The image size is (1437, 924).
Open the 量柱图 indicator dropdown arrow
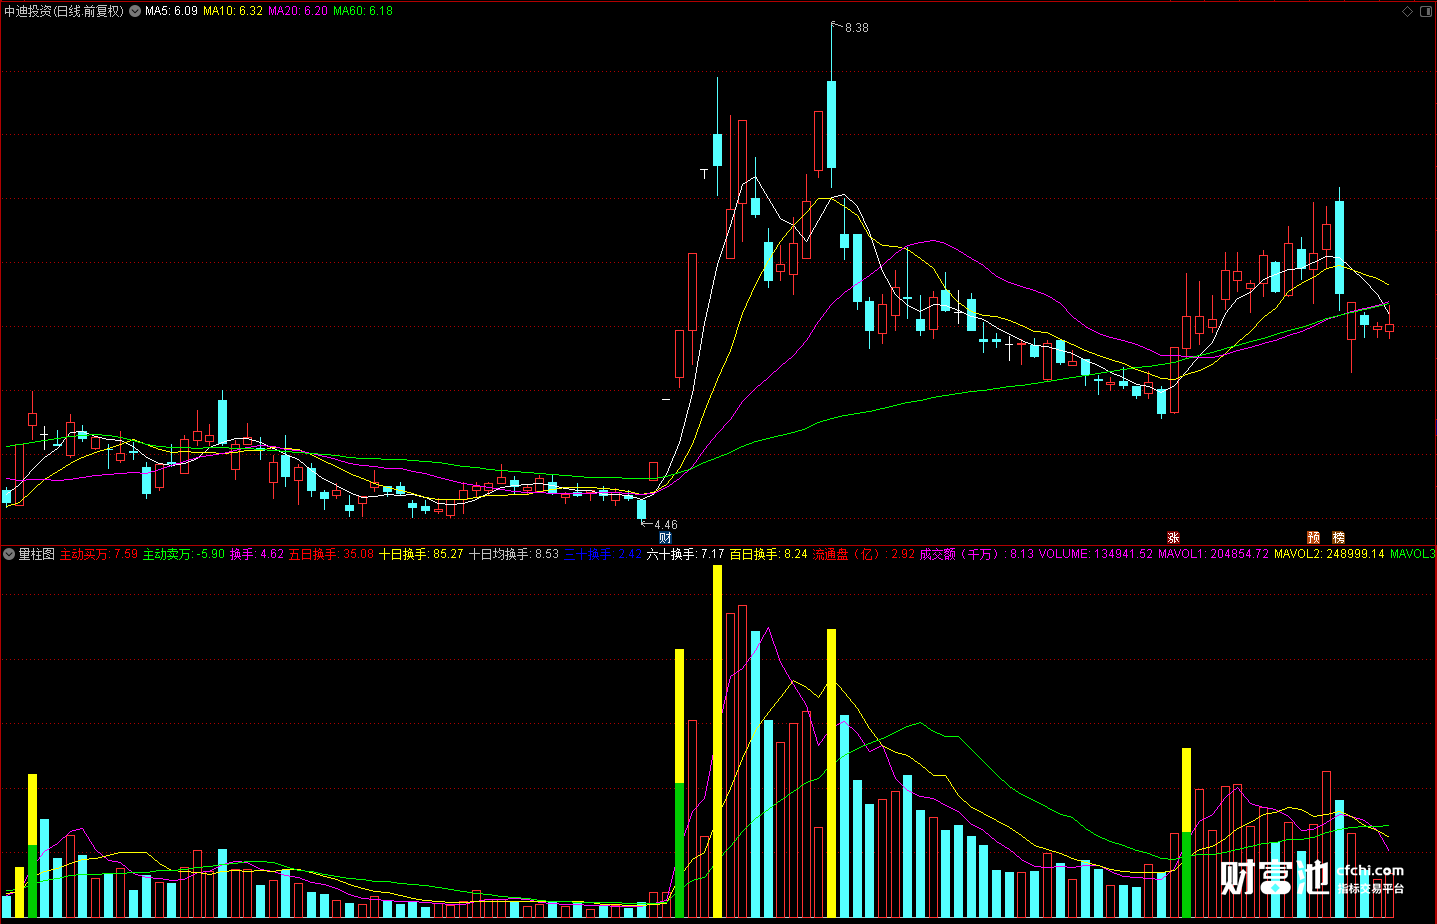tap(10, 554)
